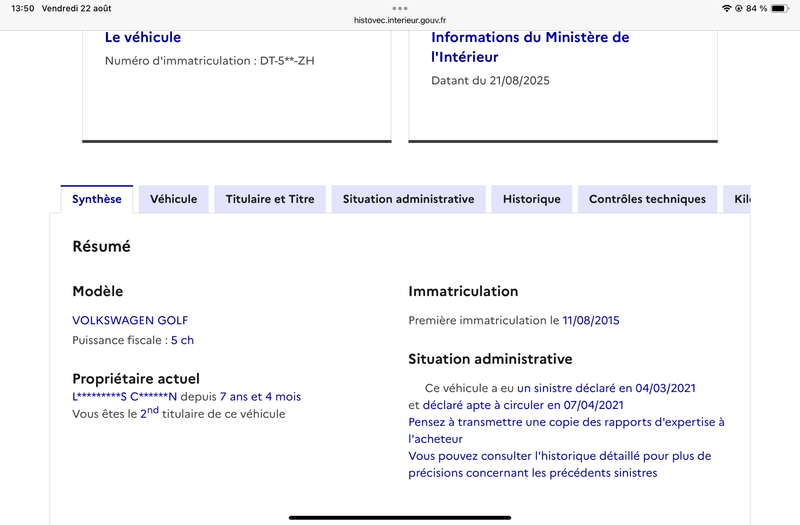Tap the clock time in status bar

click(22, 8)
